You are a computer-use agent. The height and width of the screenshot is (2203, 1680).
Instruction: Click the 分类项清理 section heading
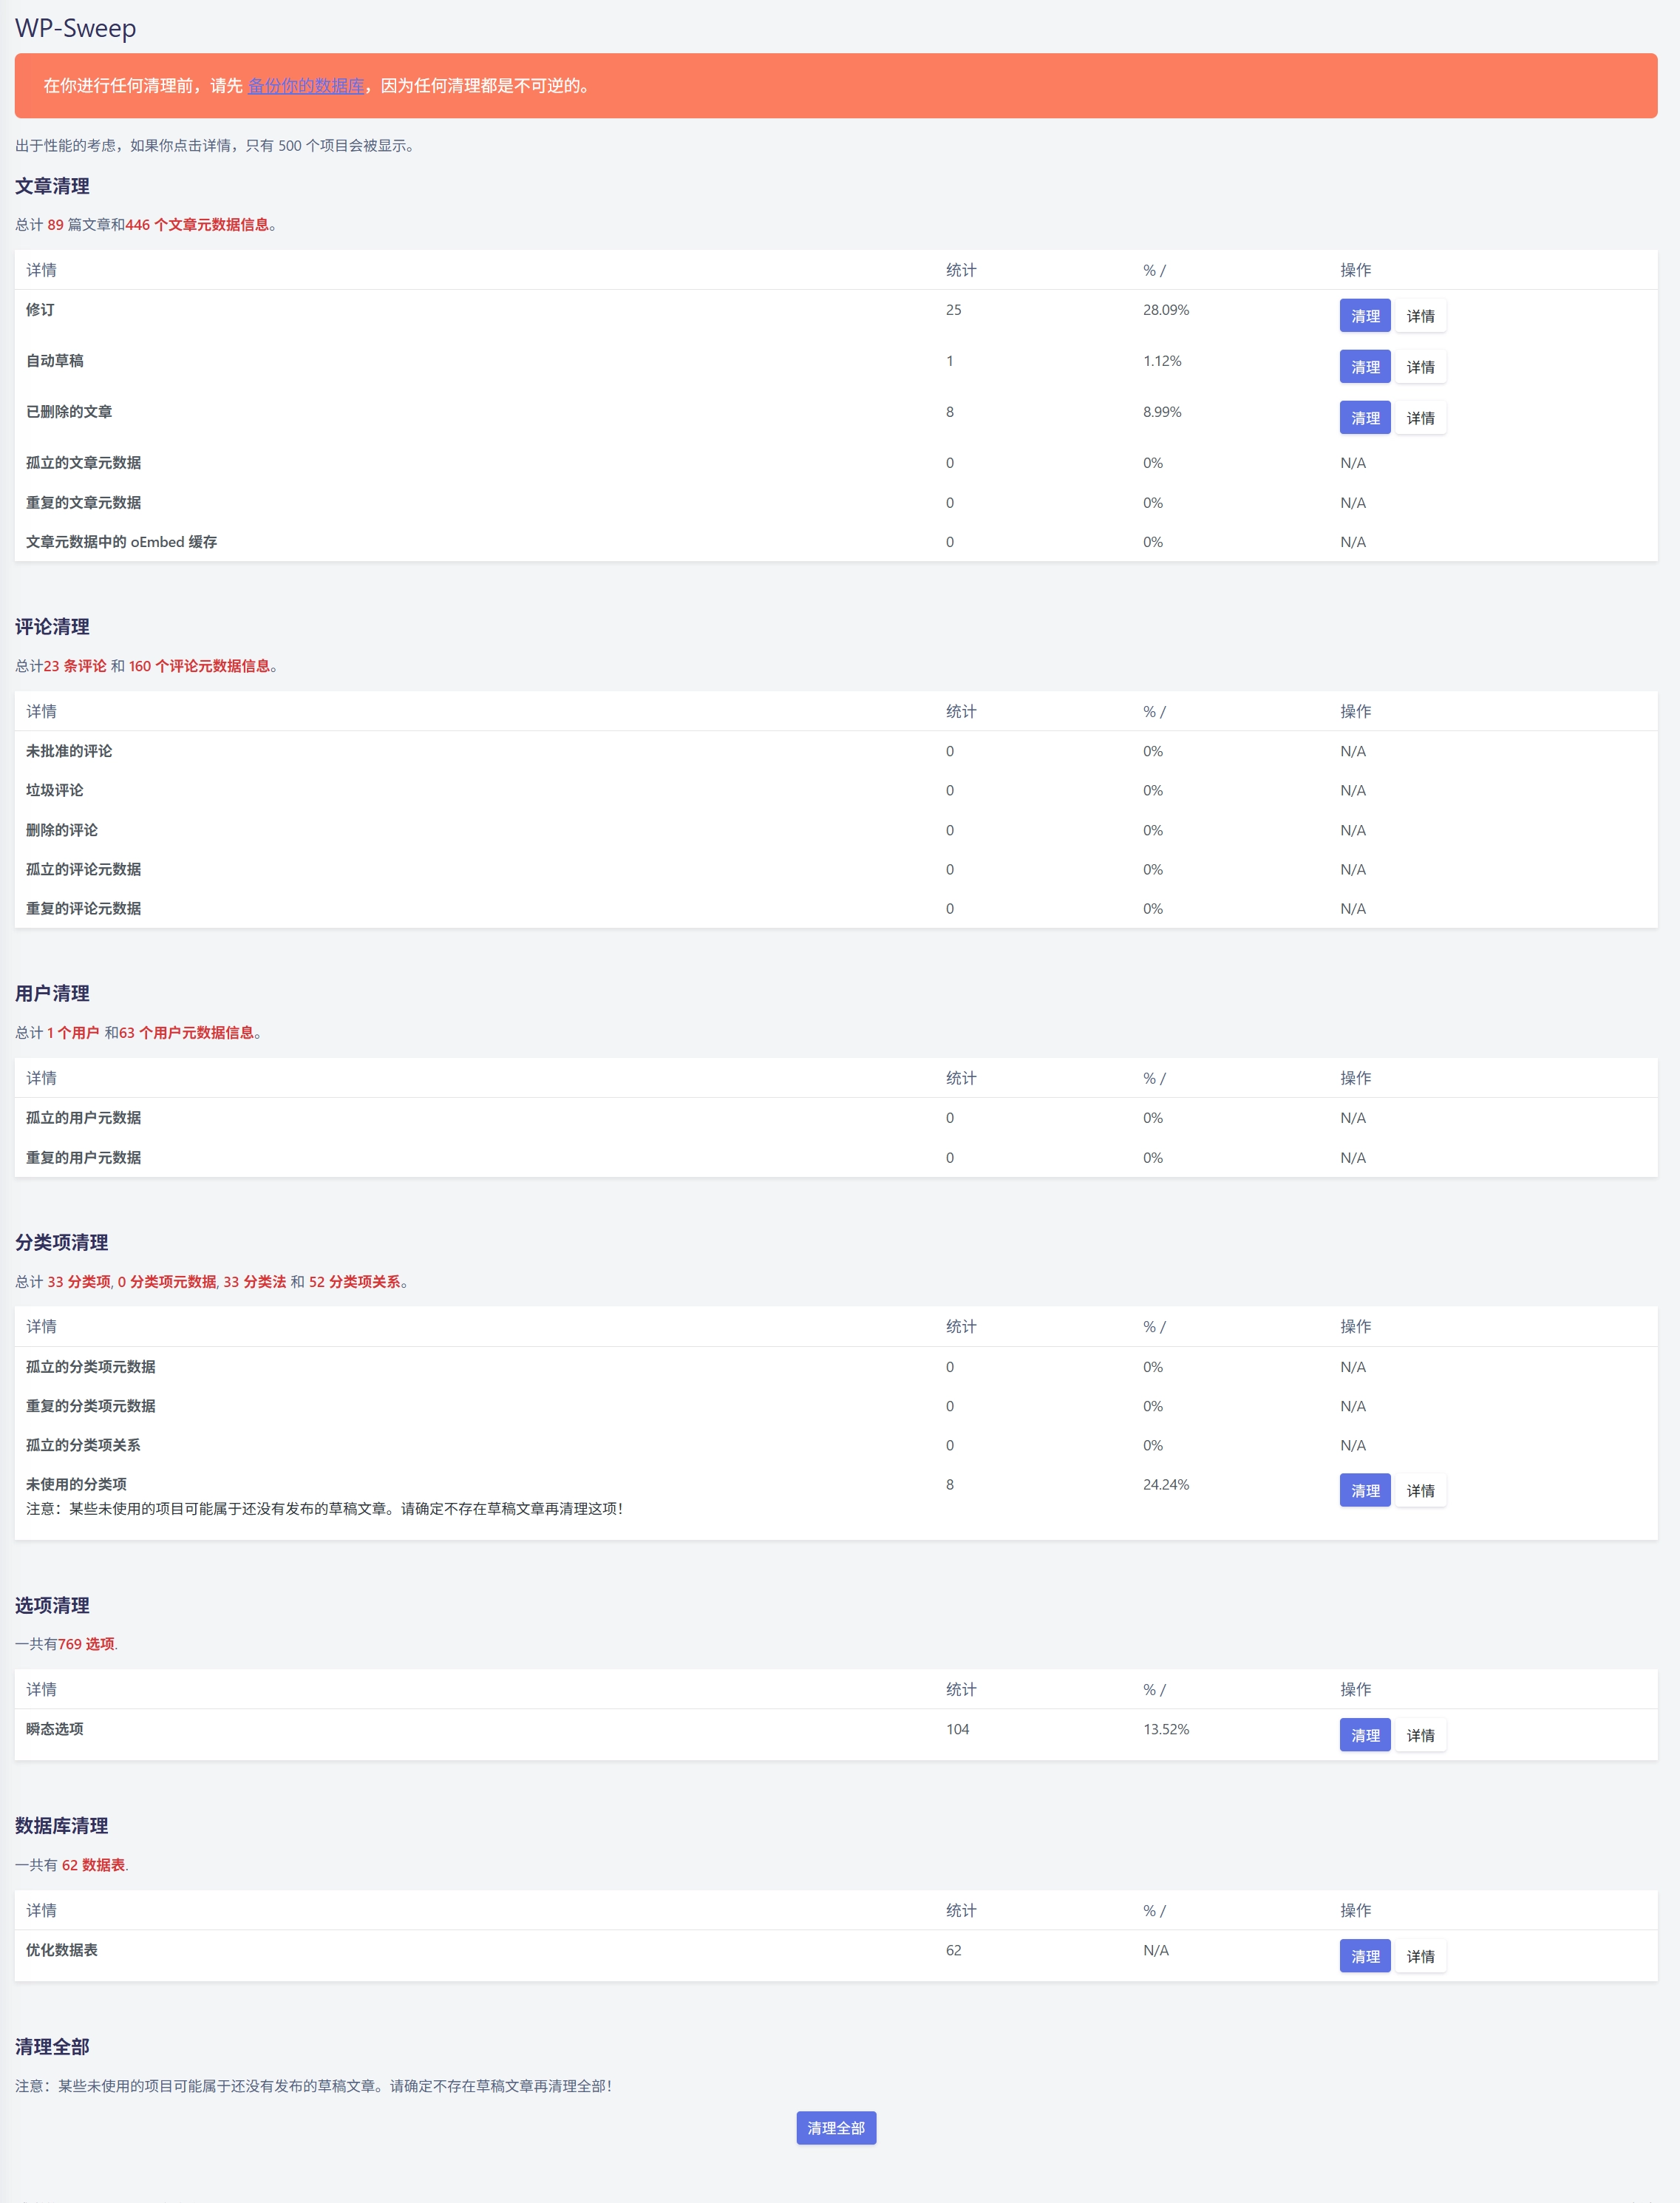pos(61,1242)
